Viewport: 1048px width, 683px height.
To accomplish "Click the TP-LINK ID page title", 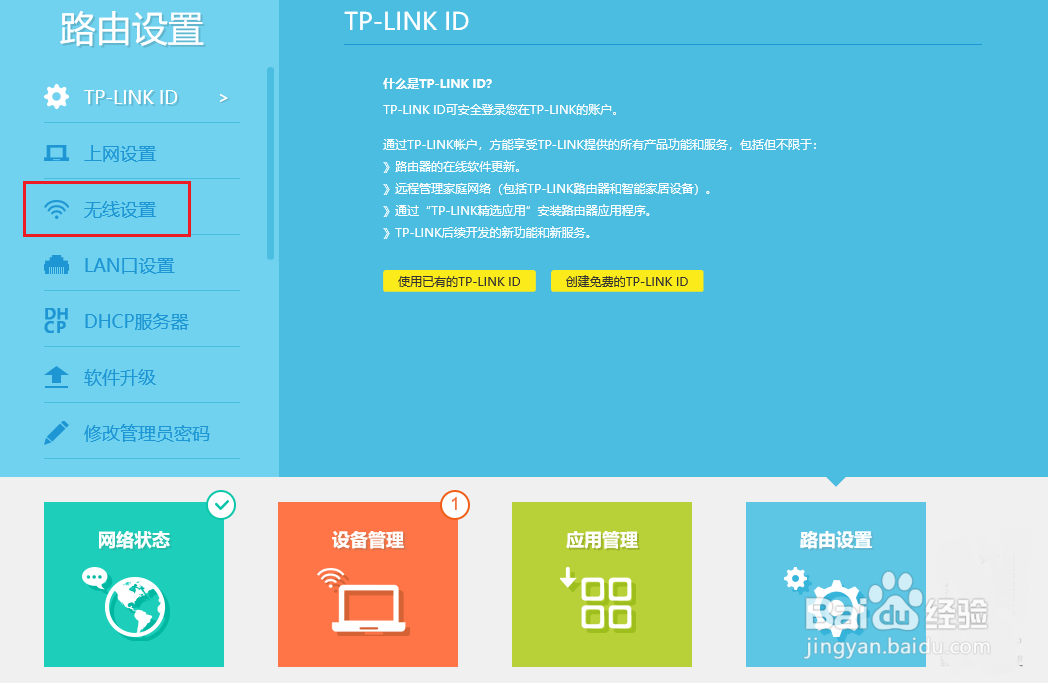I will [x=406, y=21].
